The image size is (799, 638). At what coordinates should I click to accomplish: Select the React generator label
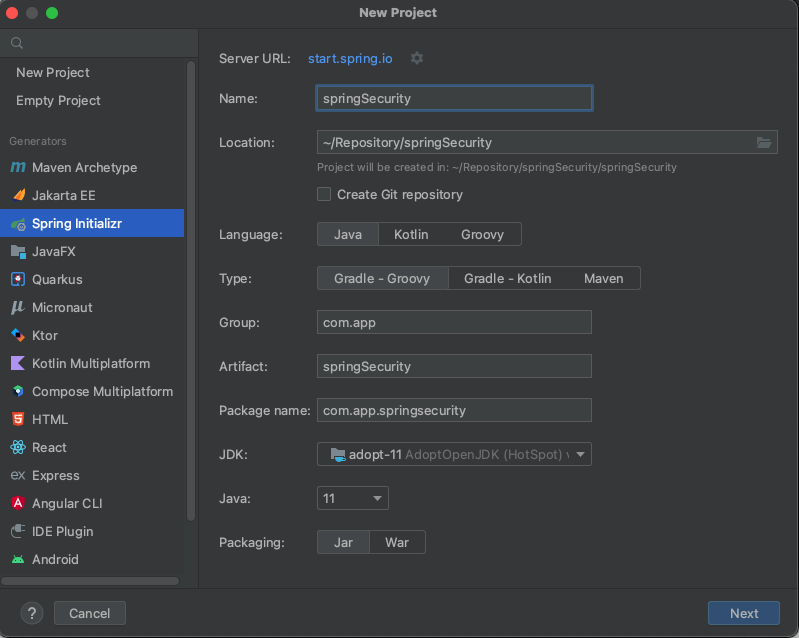click(49, 447)
